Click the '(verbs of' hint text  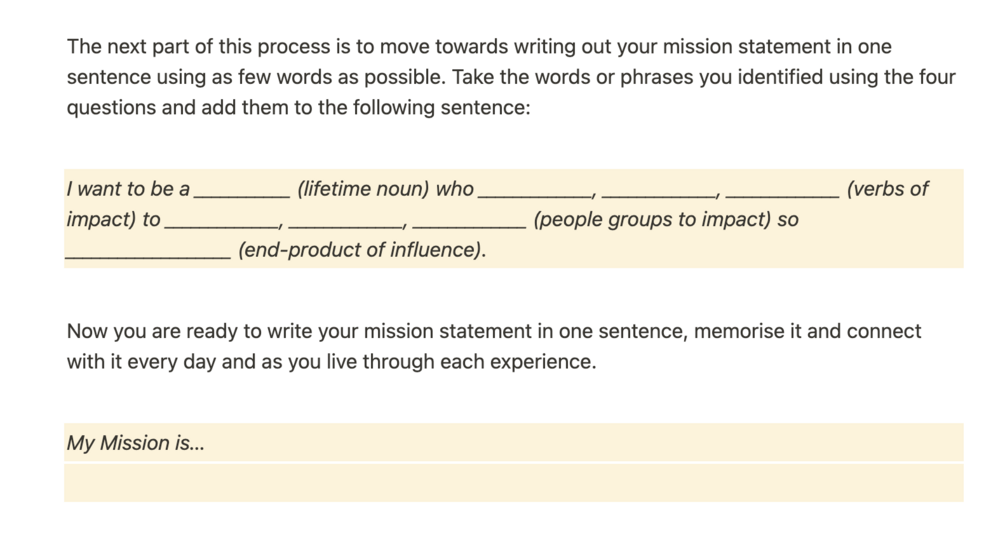[x=887, y=189]
